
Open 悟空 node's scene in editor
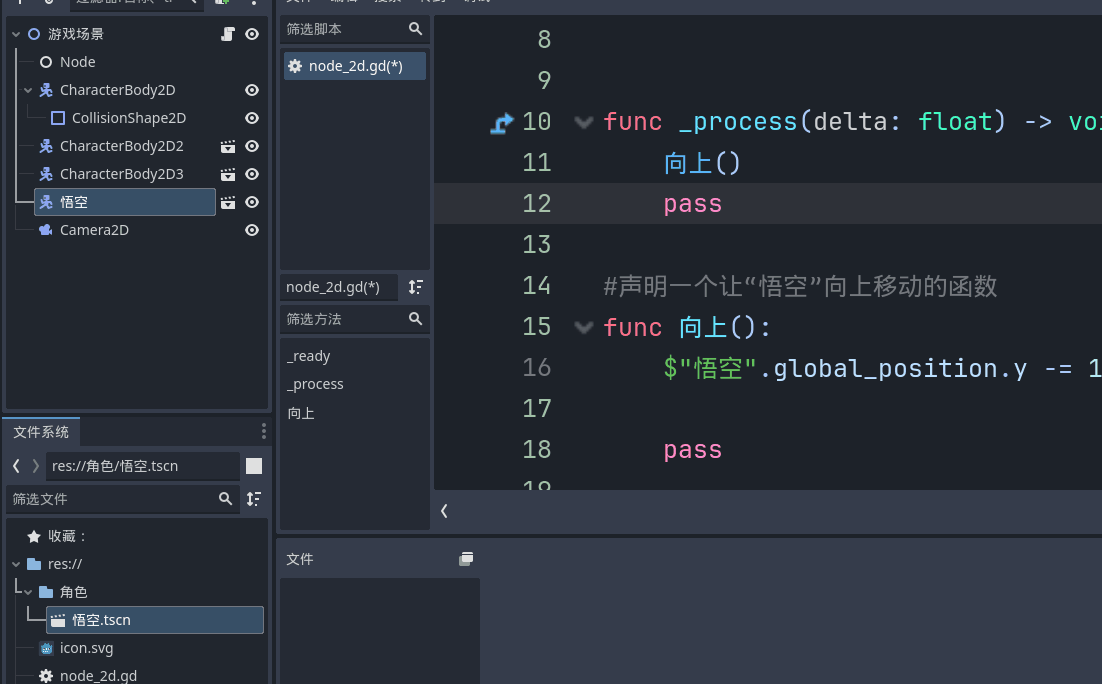tap(228, 202)
